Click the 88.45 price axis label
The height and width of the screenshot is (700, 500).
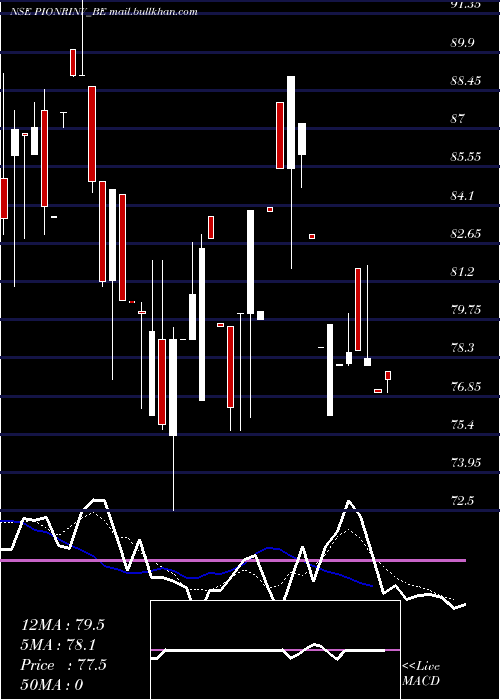pyautogui.click(x=466, y=81)
